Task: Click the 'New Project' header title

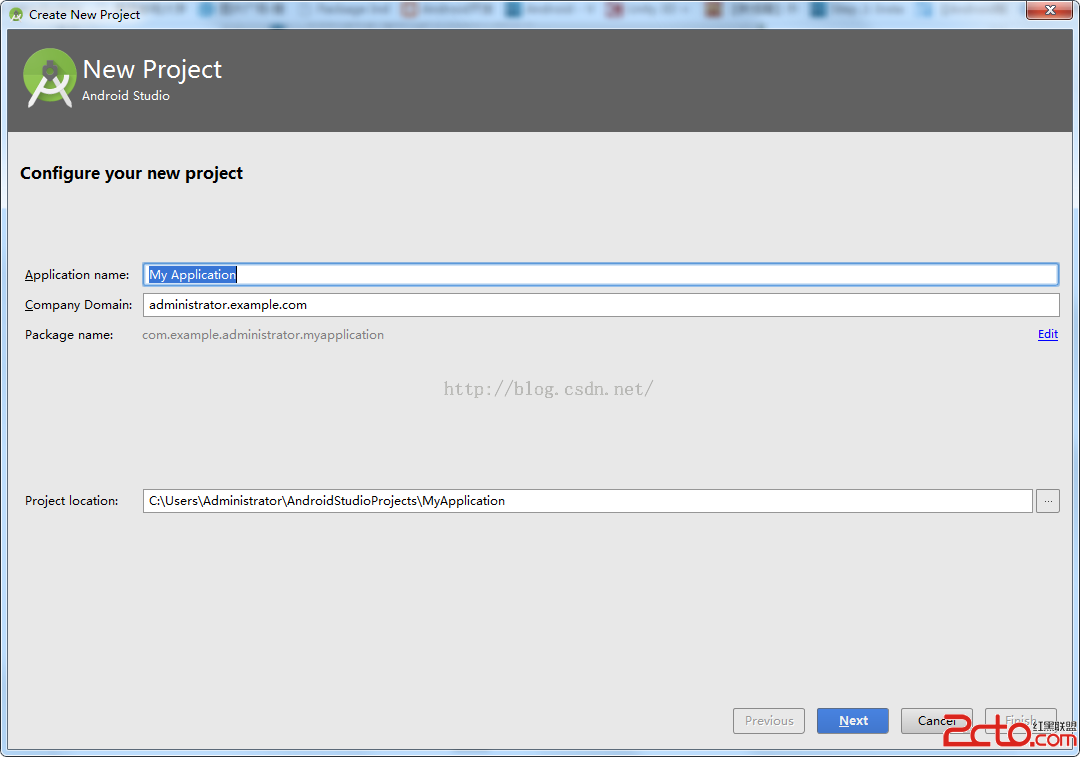Action: pyautogui.click(x=152, y=70)
